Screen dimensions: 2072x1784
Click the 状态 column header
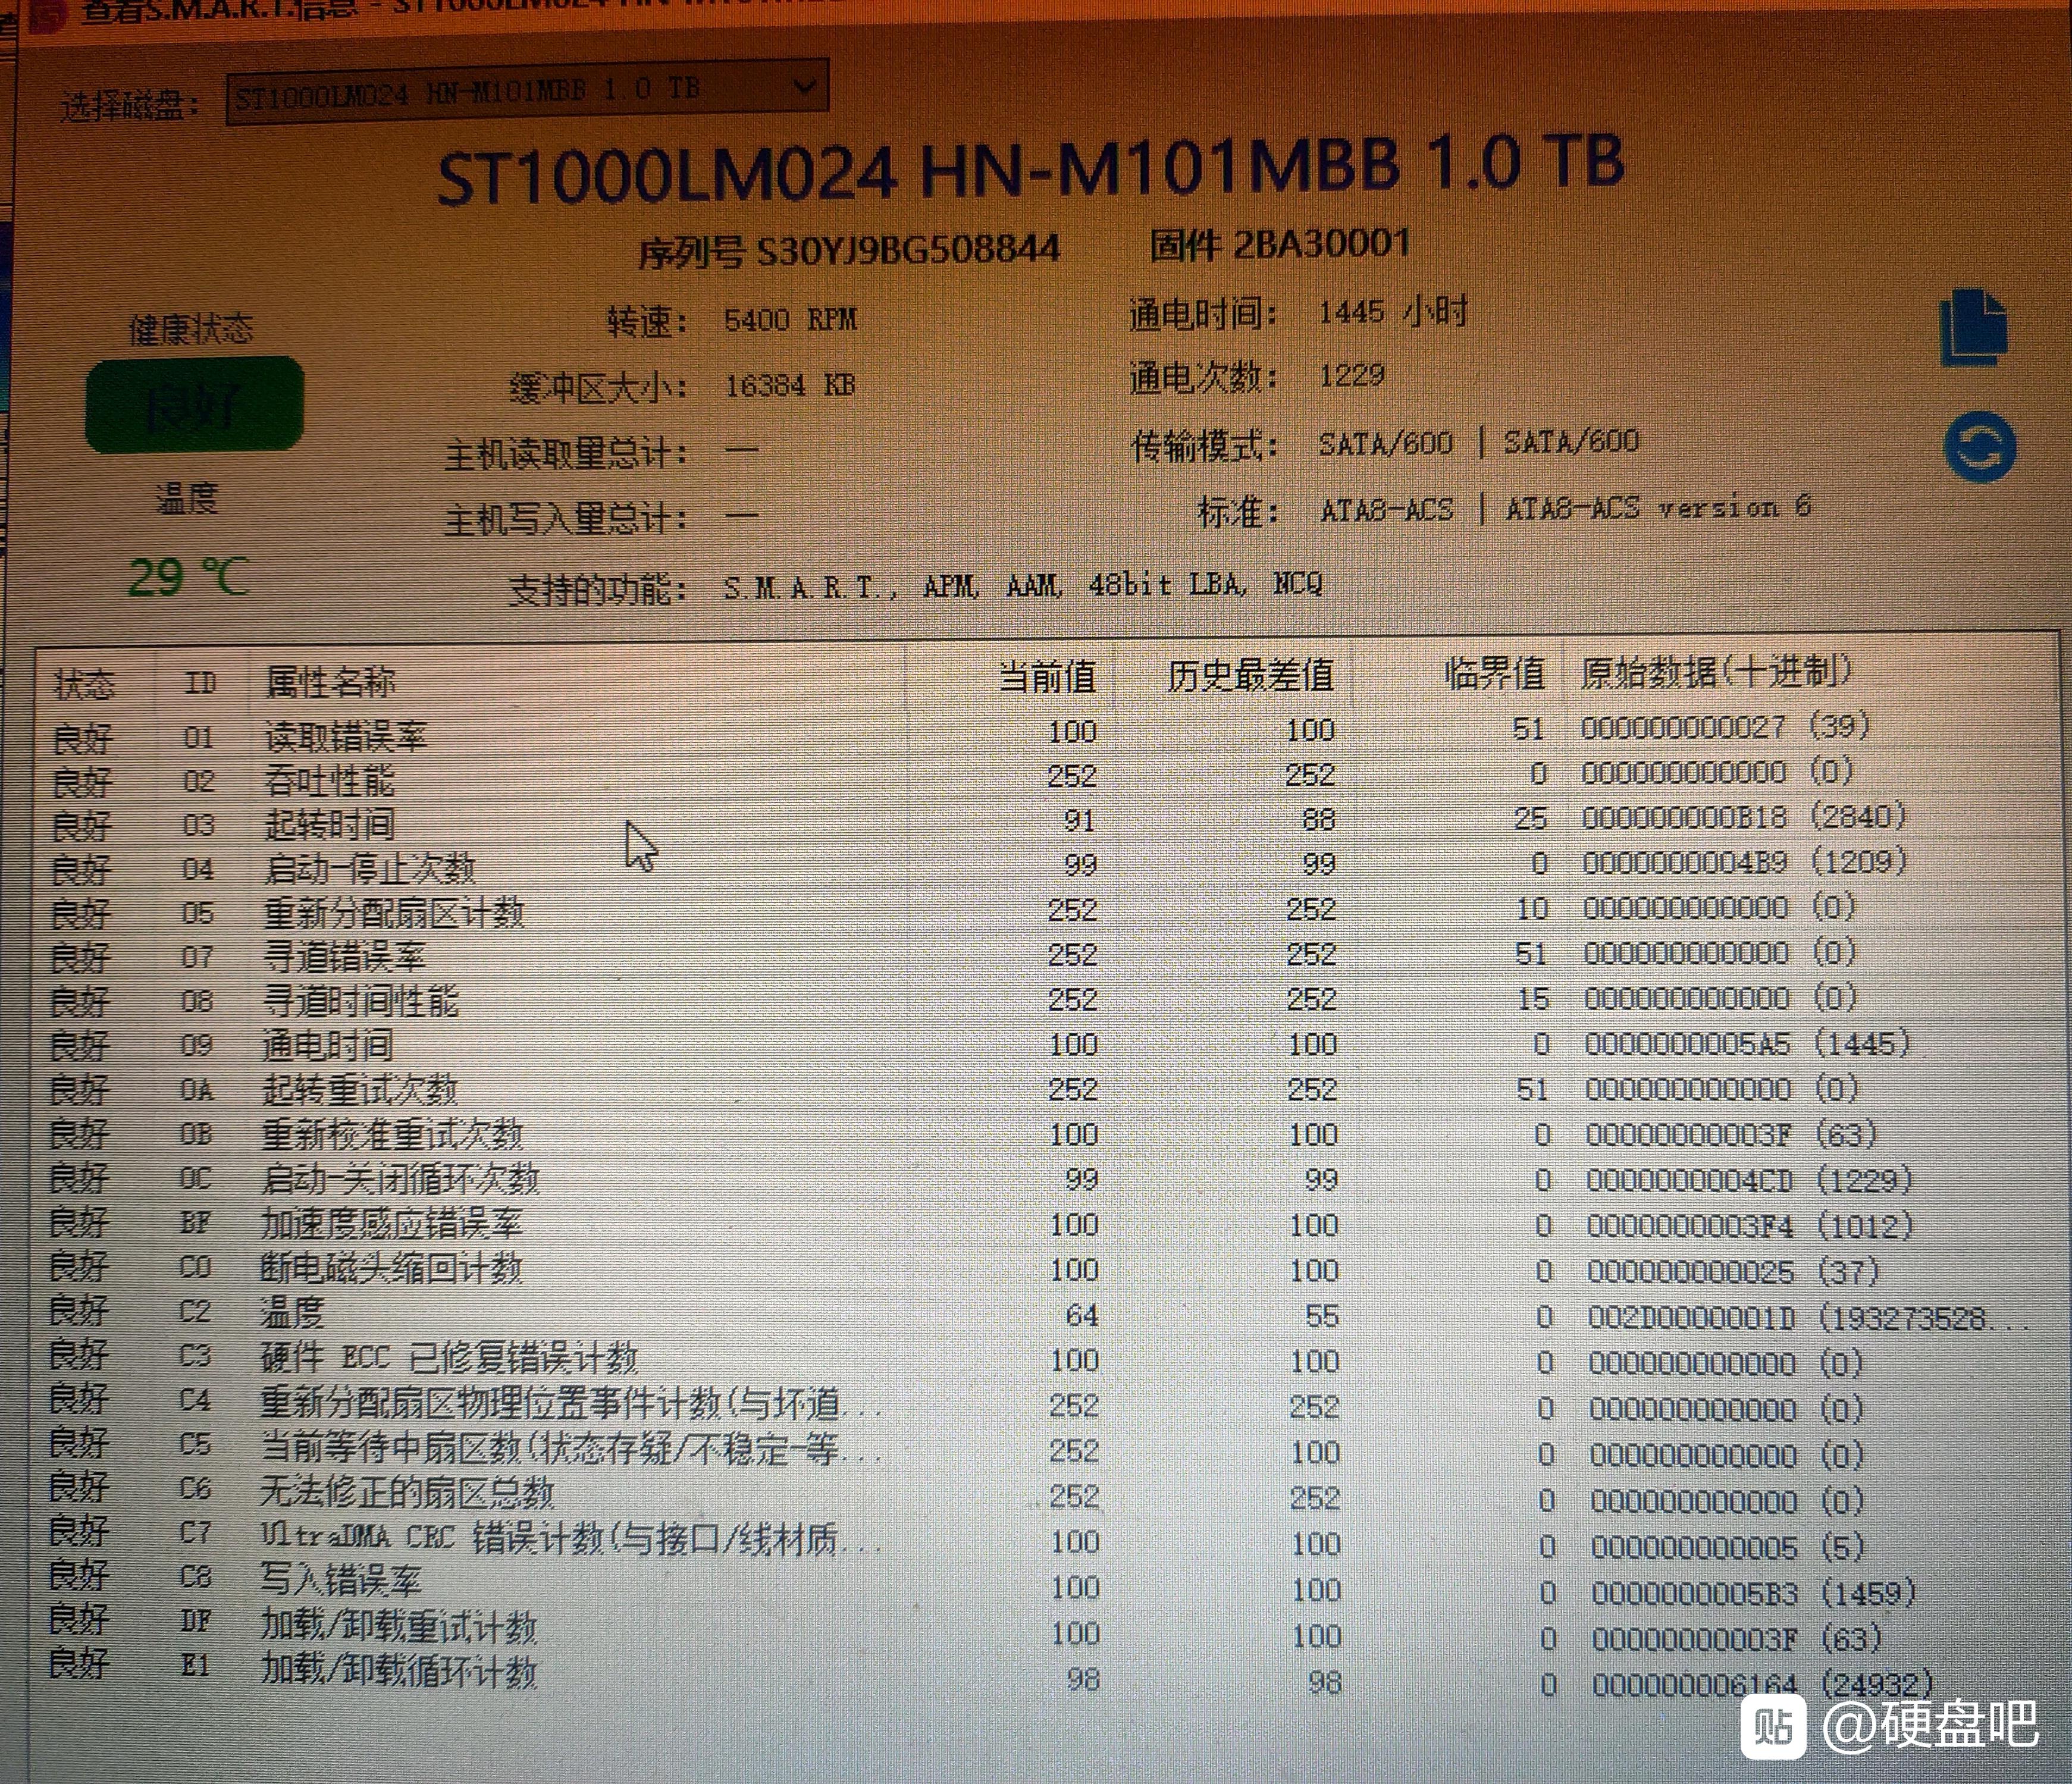(84, 685)
